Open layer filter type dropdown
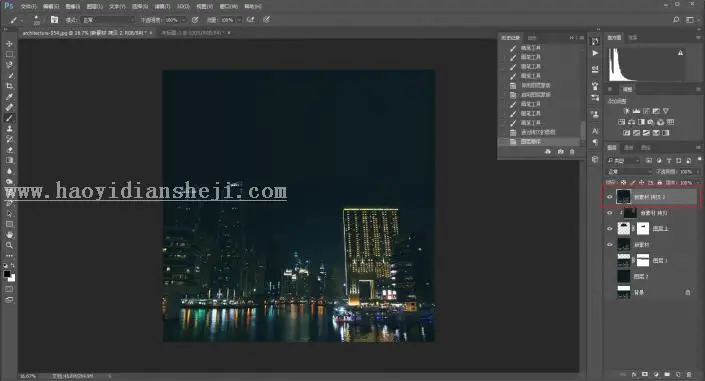The height and width of the screenshot is (381, 705). point(623,160)
